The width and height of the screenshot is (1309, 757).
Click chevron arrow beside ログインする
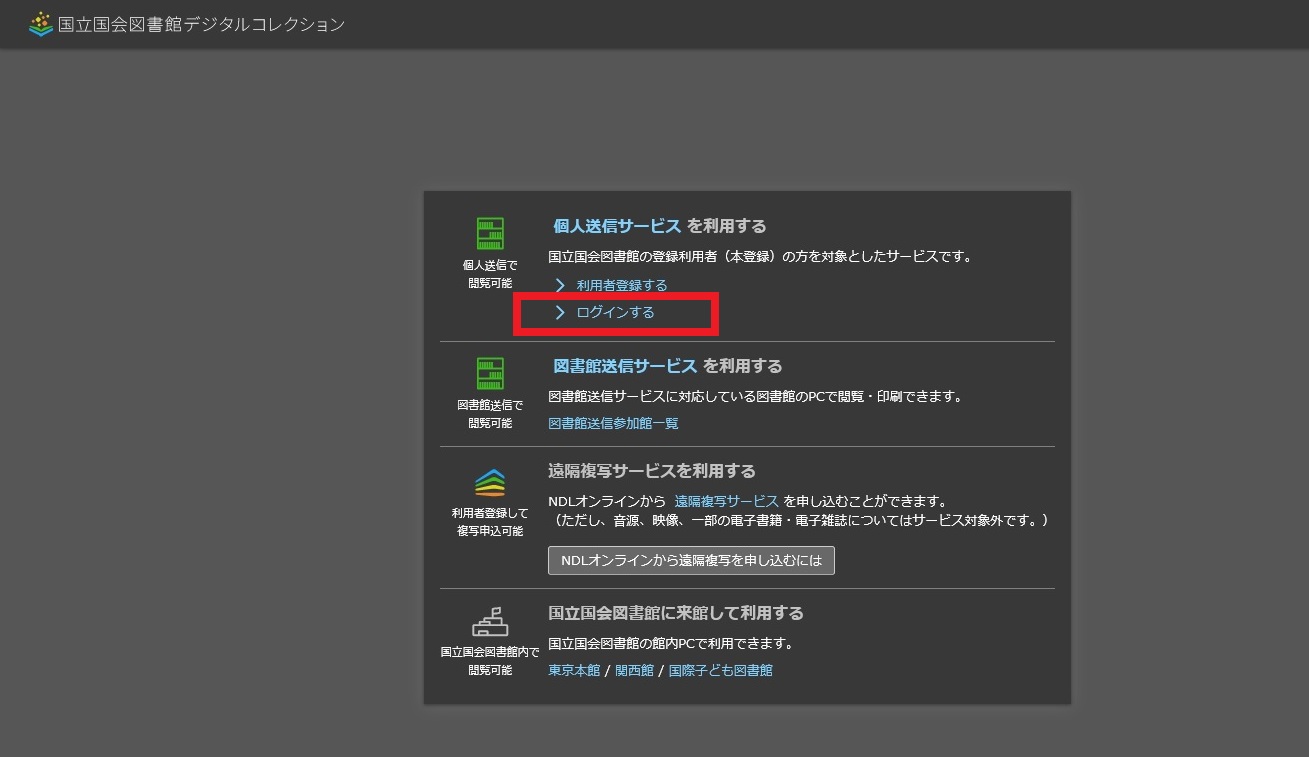[x=560, y=313]
